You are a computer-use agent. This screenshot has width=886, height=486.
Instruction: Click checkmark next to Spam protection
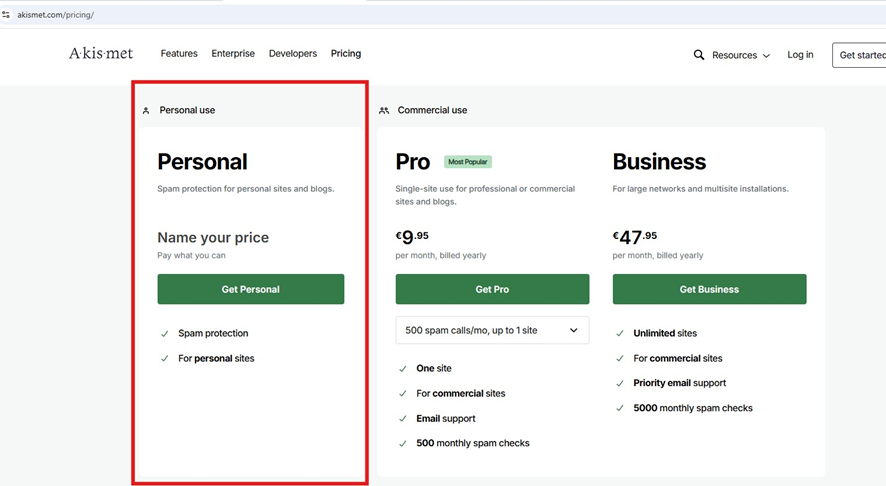(164, 334)
